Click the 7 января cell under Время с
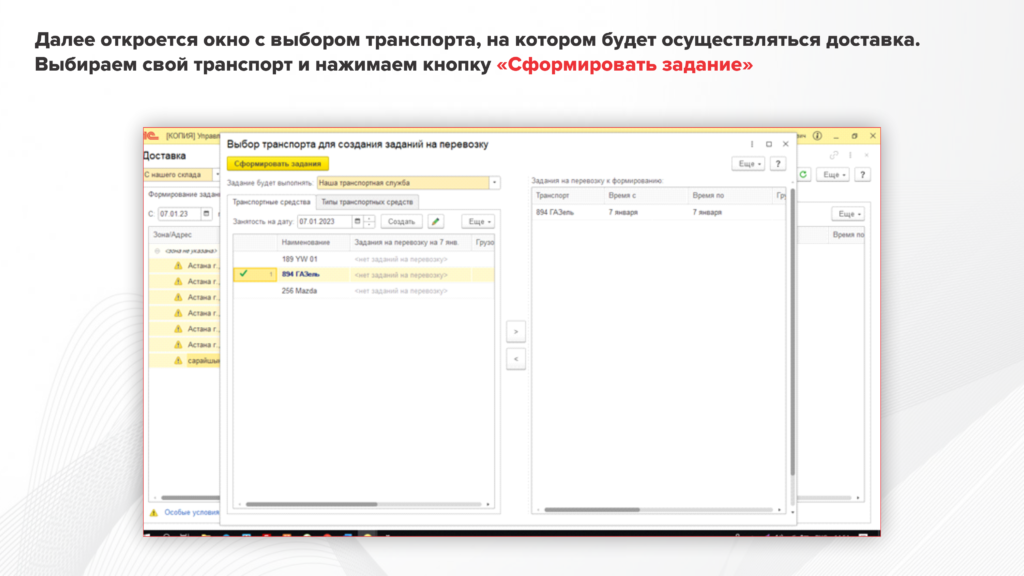Viewport: 1024px width, 576px height. pos(623,213)
